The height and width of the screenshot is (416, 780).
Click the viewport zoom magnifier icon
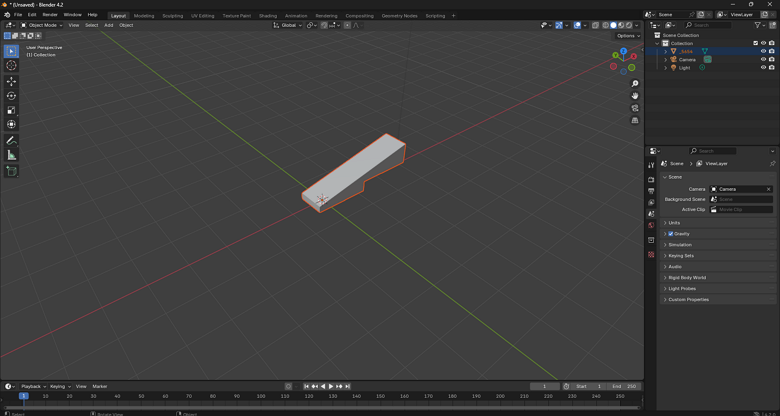(635, 84)
